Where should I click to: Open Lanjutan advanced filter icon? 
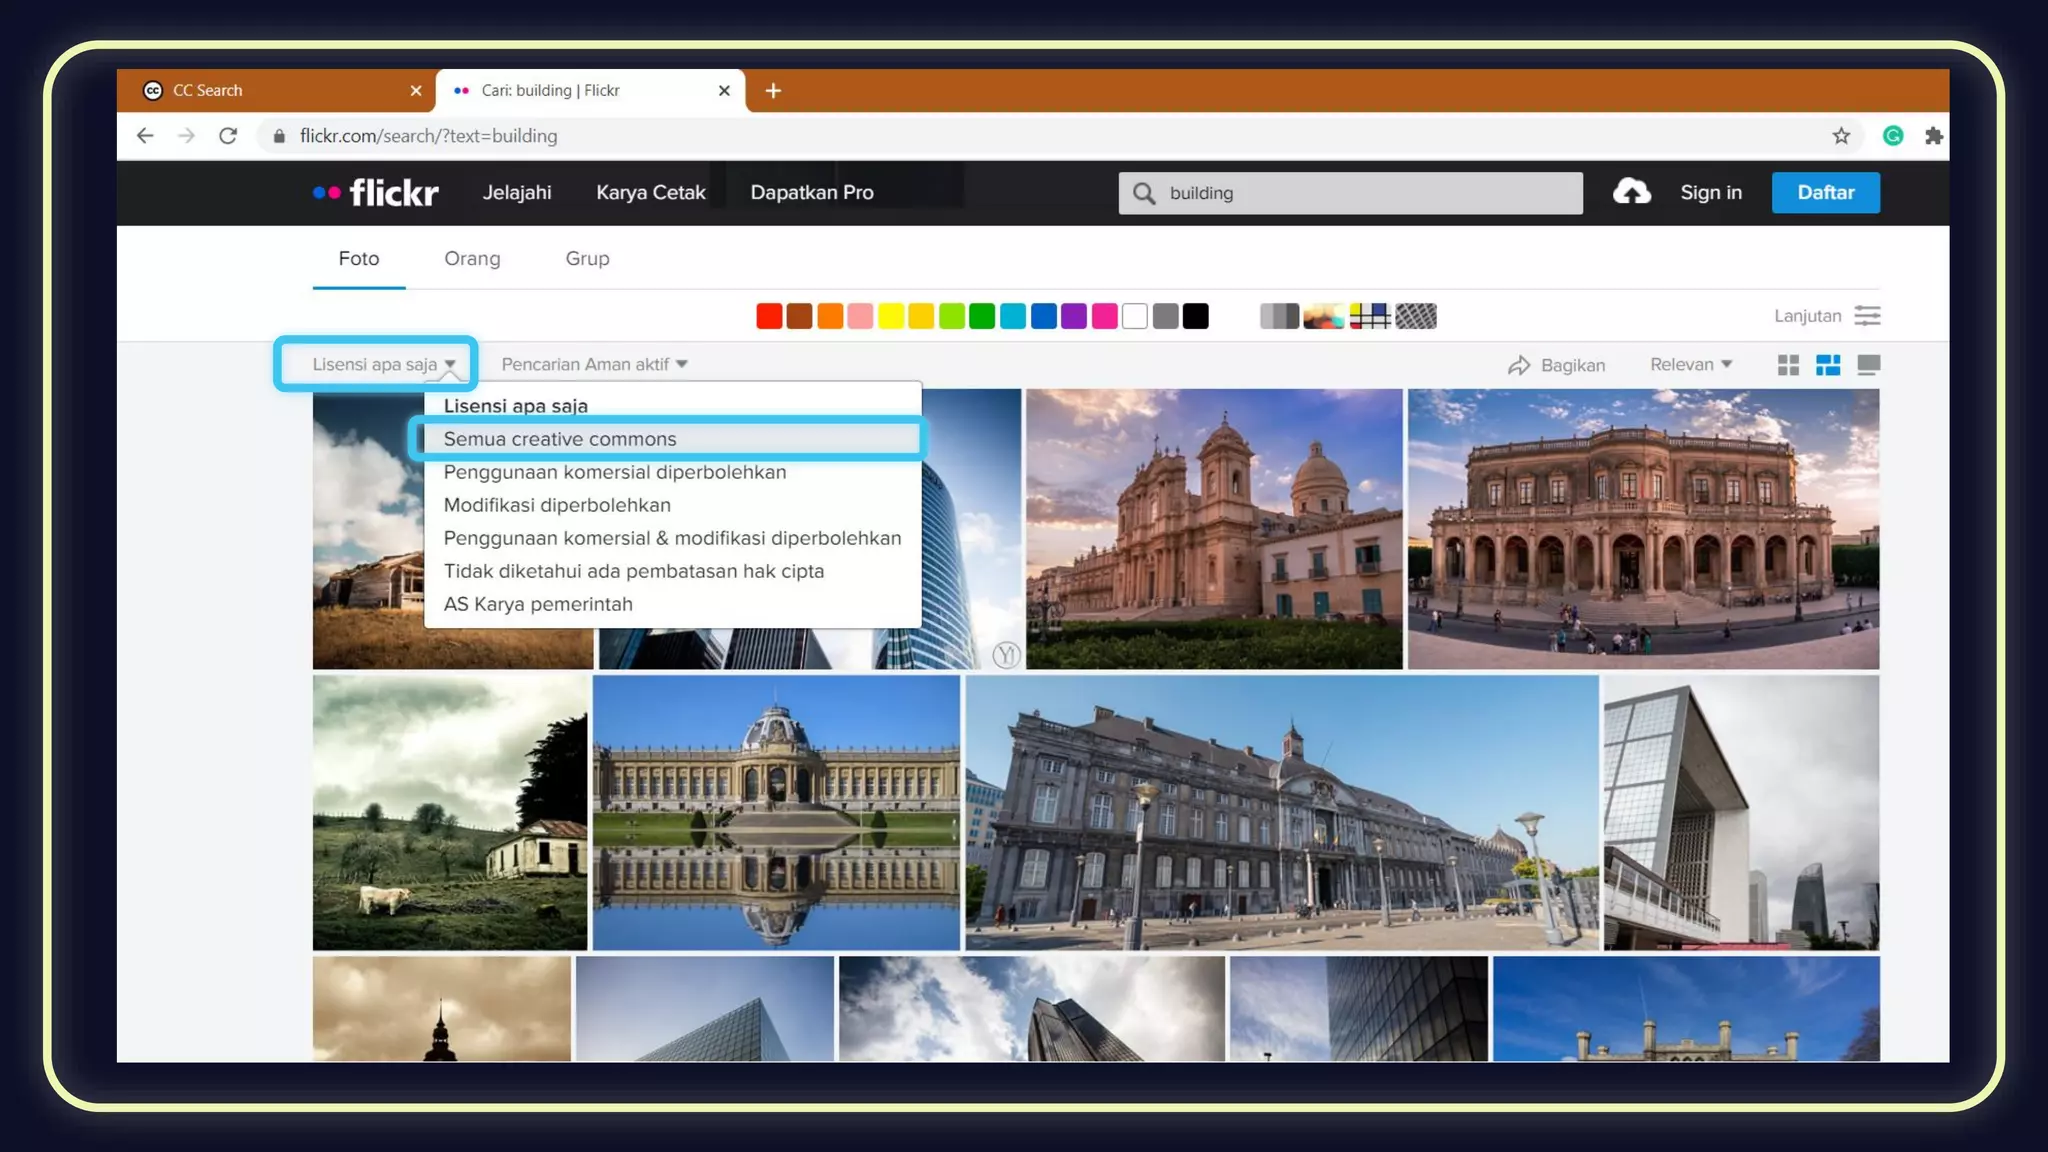pos(1867,316)
